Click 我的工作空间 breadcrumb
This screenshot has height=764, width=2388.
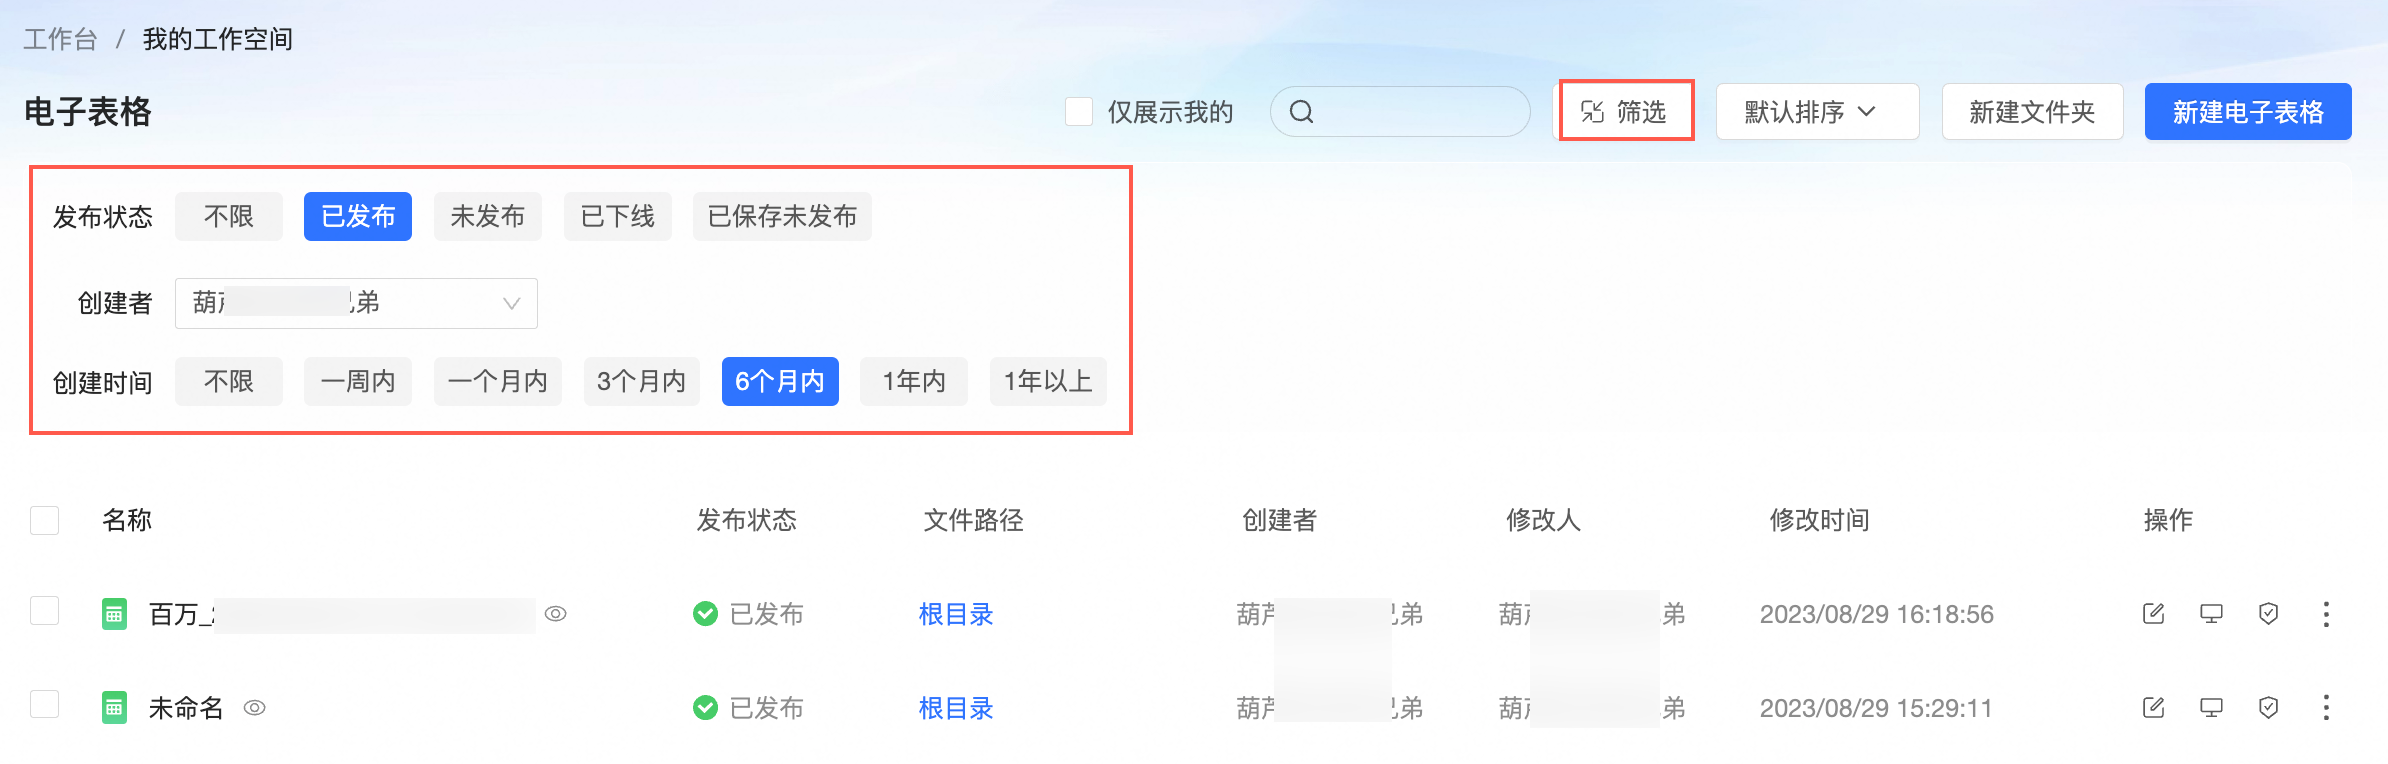(218, 39)
